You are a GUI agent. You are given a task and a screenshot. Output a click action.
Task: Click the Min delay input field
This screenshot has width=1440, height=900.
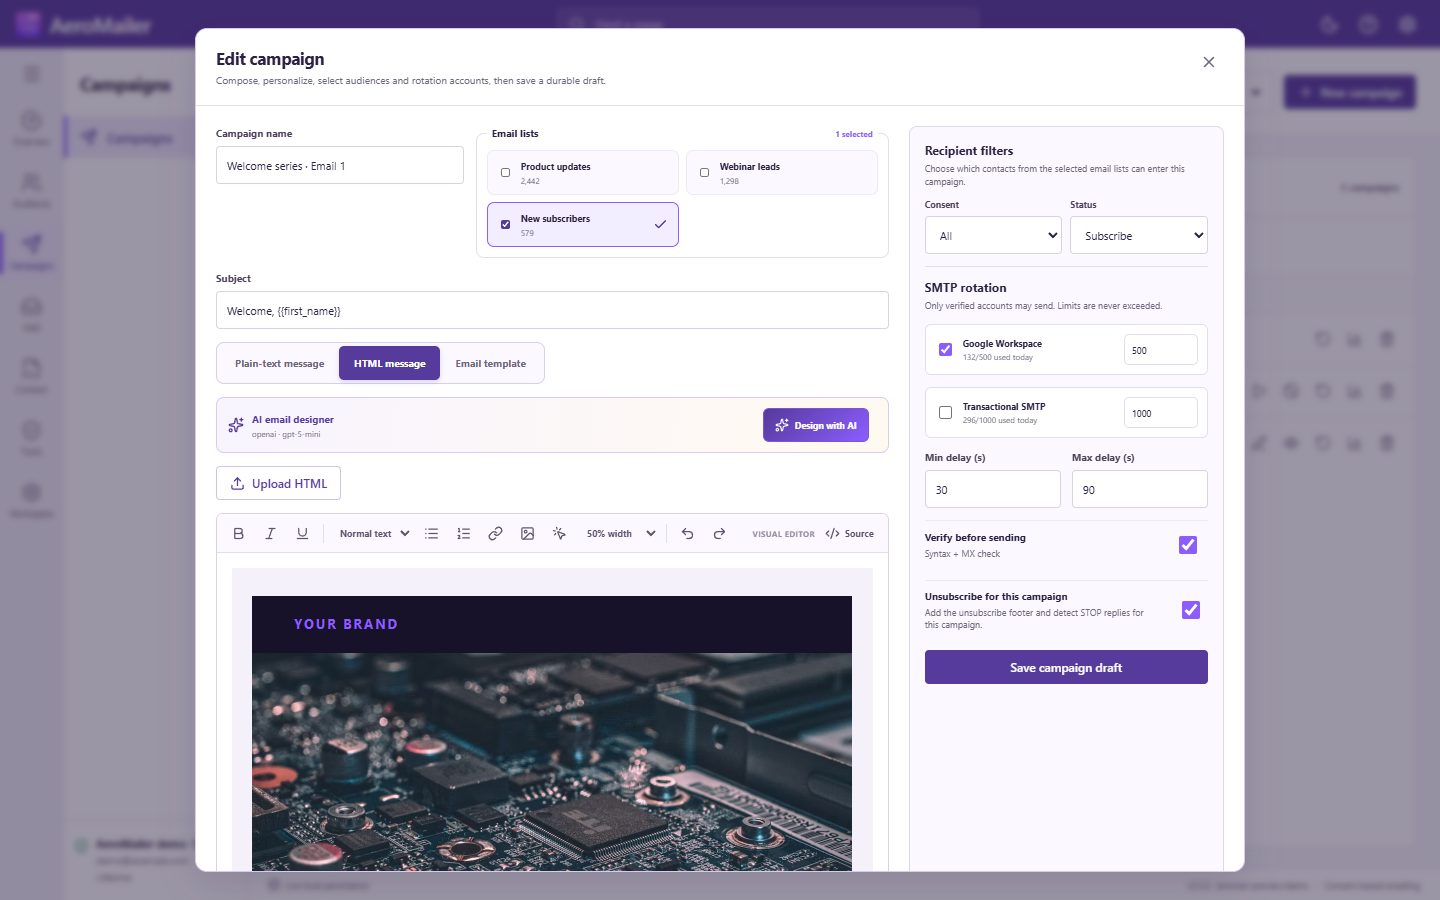[x=993, y=489]
